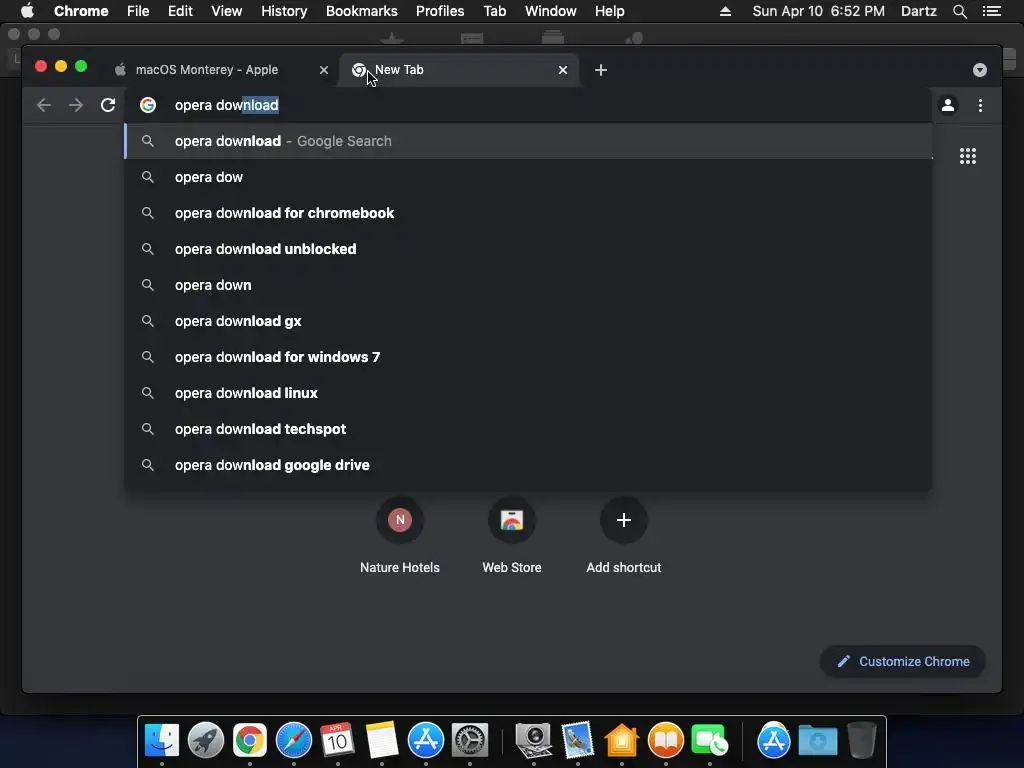Reload the page with the refresh icon

(x=108, y=105)
